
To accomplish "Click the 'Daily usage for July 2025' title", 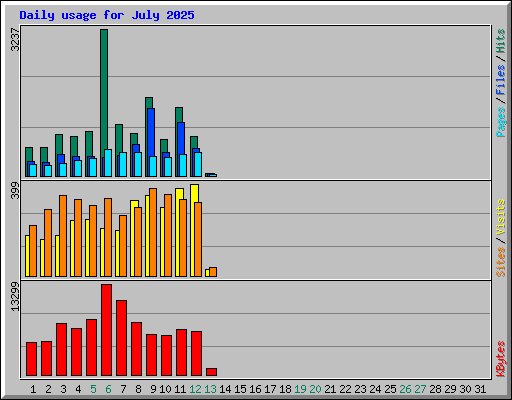I will (x=107, y=15).
